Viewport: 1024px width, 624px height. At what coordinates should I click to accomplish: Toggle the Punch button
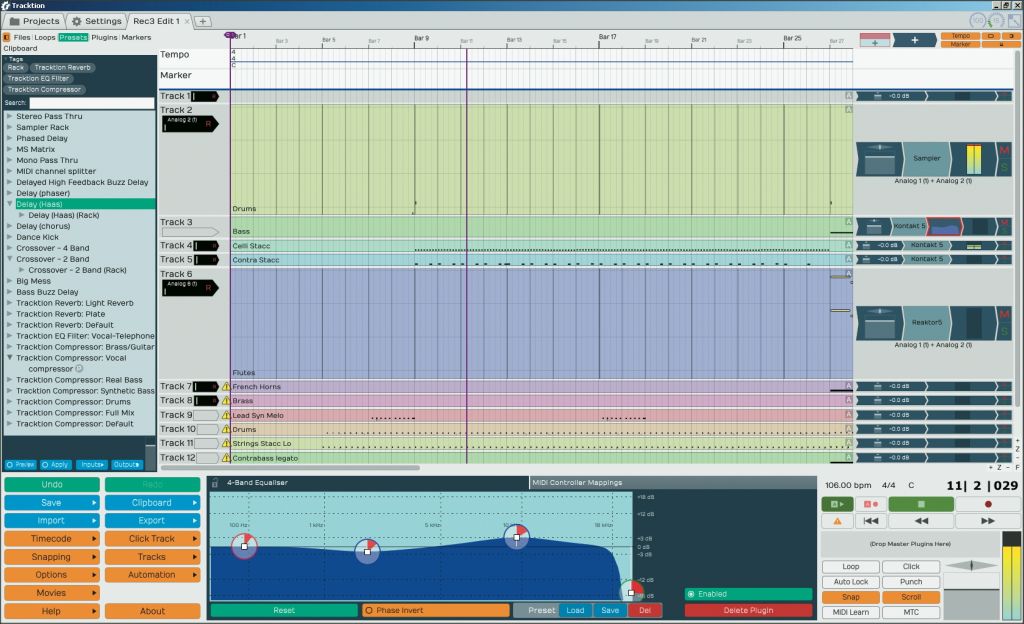(911, 582)
